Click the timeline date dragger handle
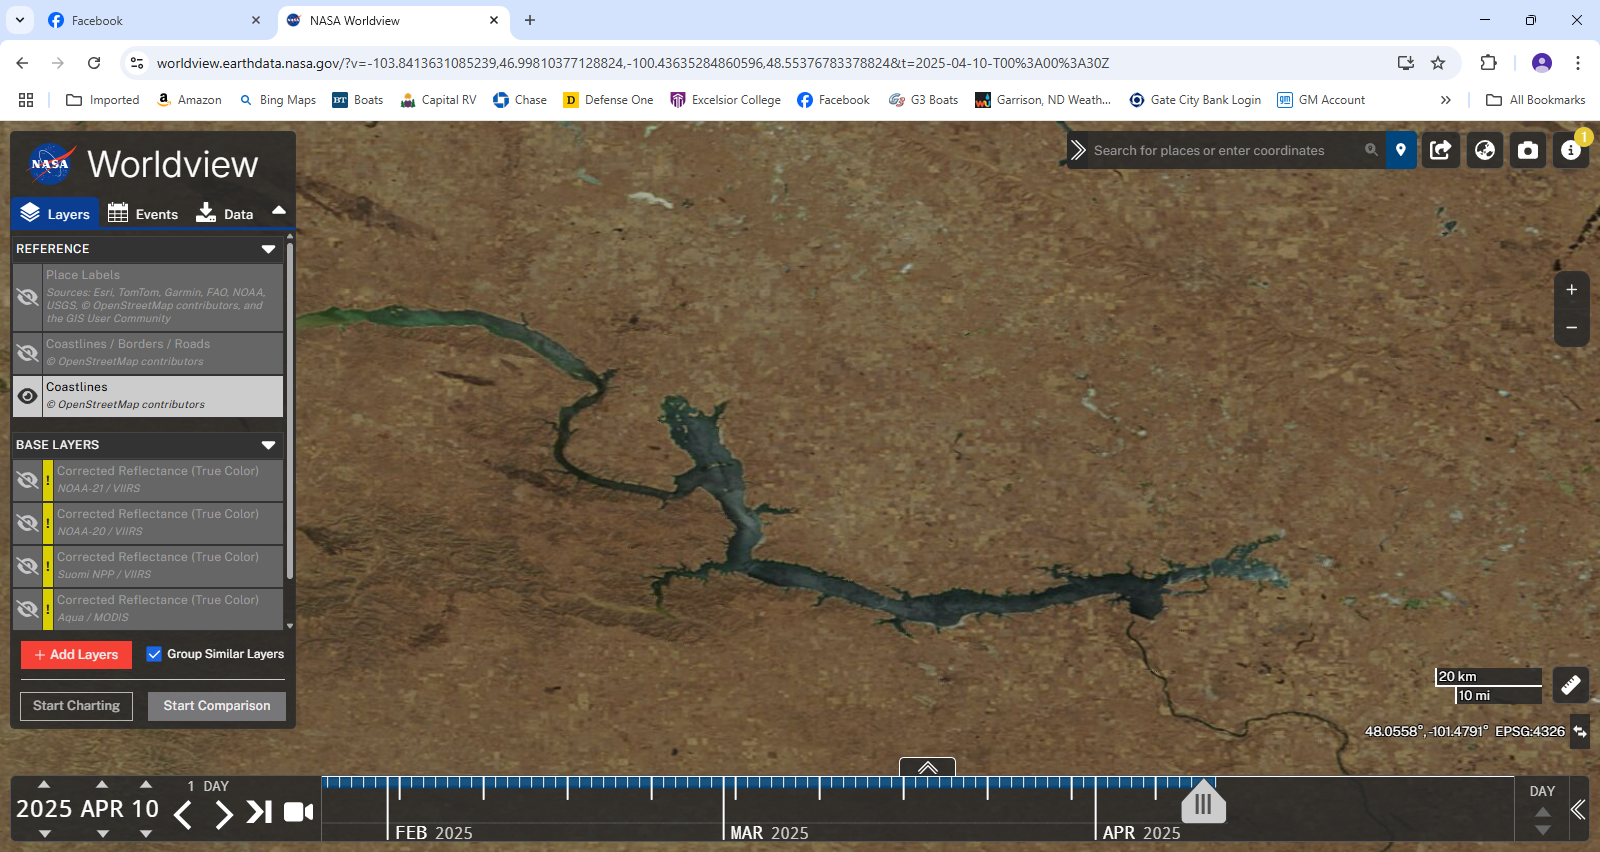 click(x=1203, y=804)
